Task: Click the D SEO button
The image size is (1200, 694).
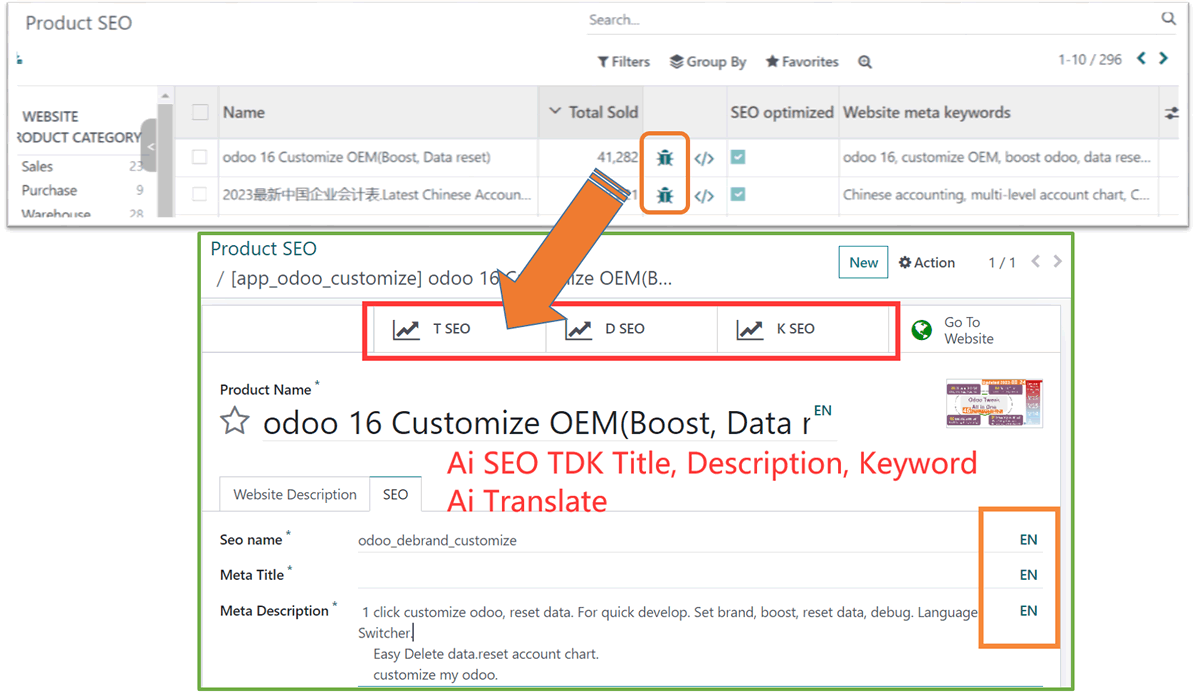Action: coord(632,329)
